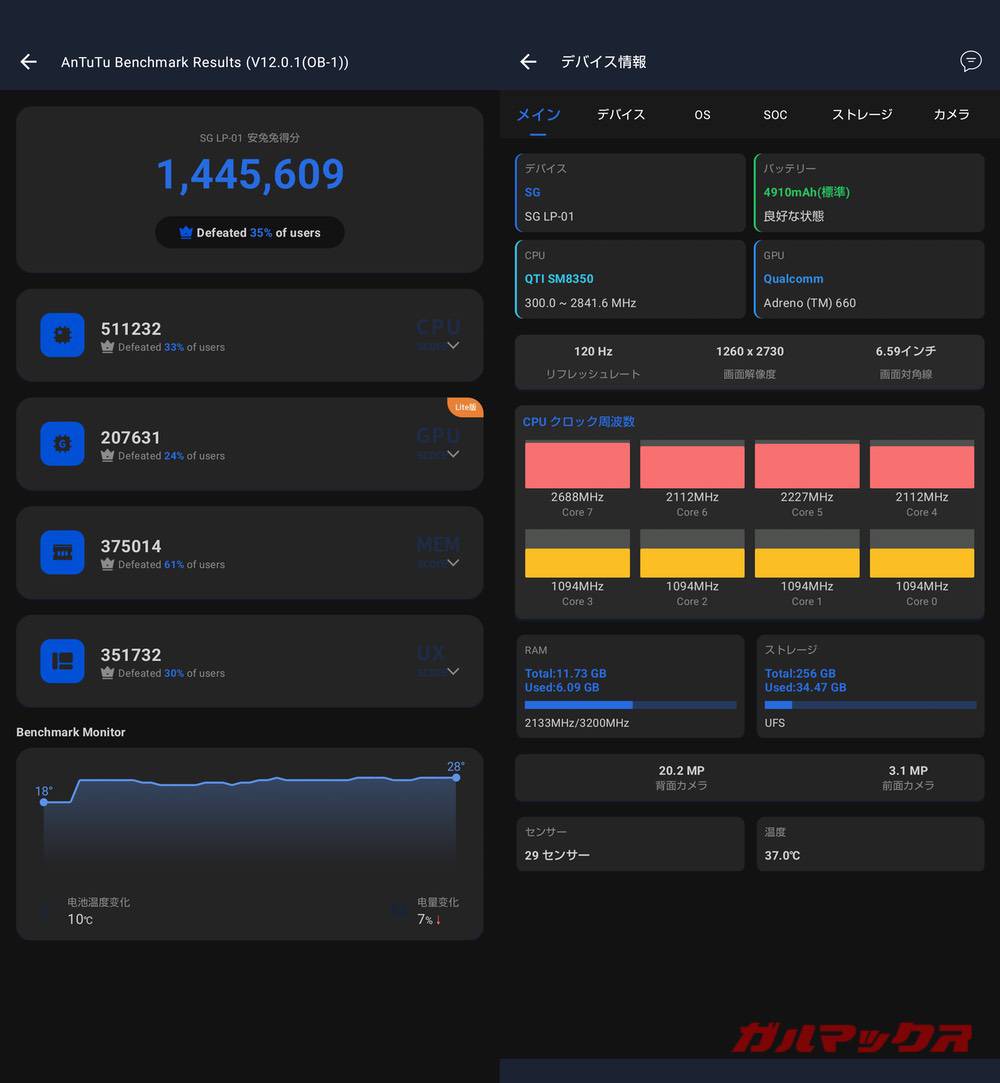Open the CPU QTI SM8350 card

tap(630, 279)
